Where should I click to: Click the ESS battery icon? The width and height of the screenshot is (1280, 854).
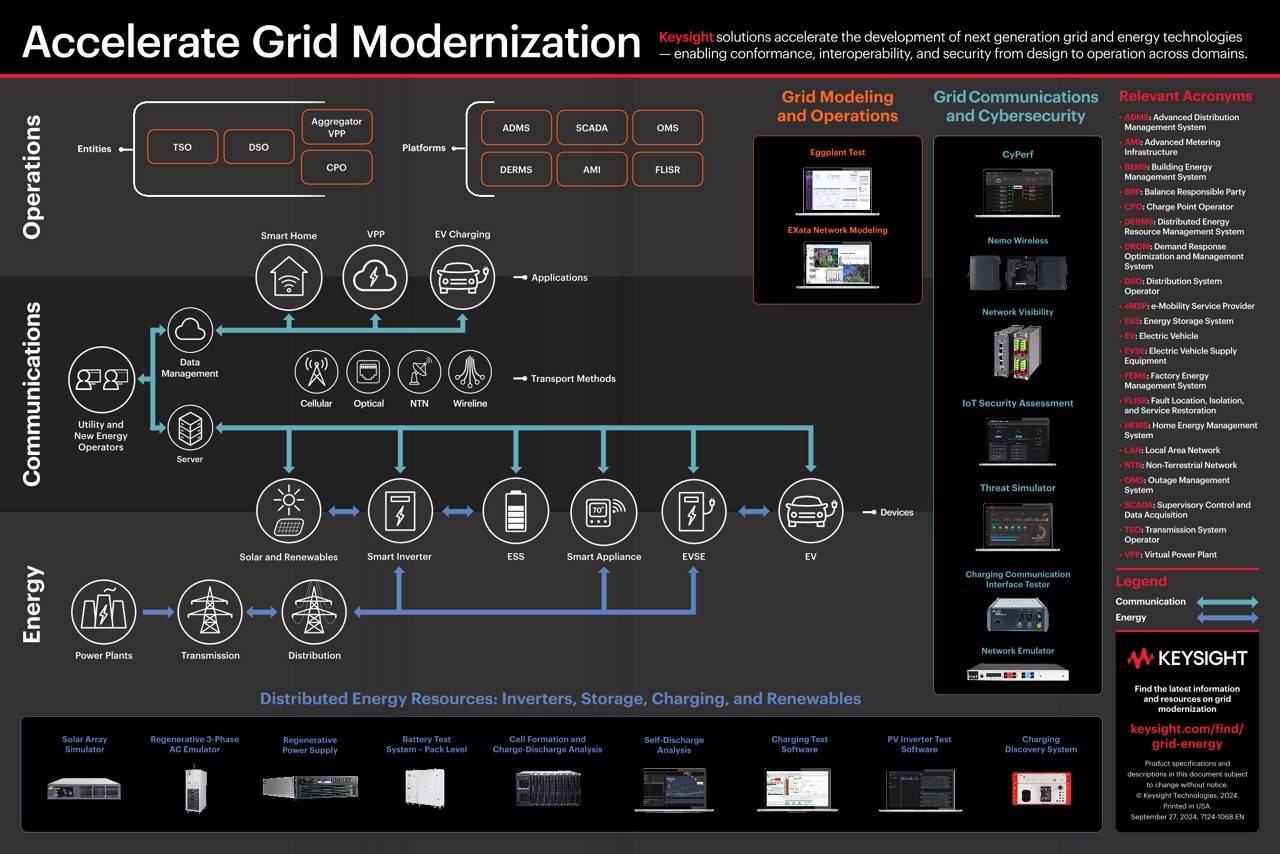[x=515, y=510]
